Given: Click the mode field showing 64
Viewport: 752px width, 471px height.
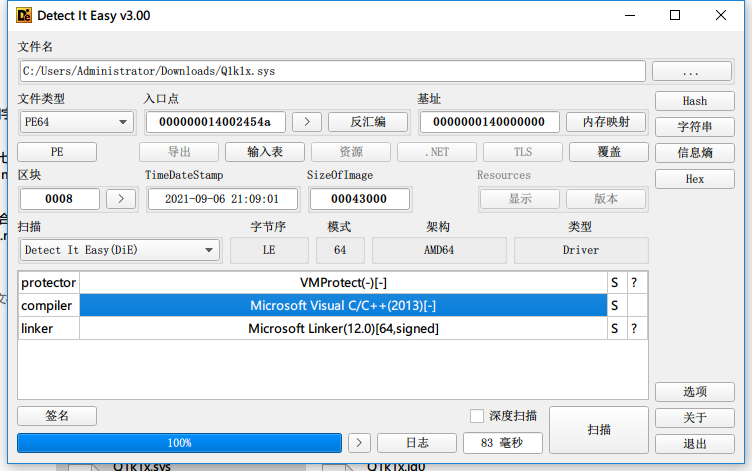Looking at the screenshot, I should pos(340,250).
